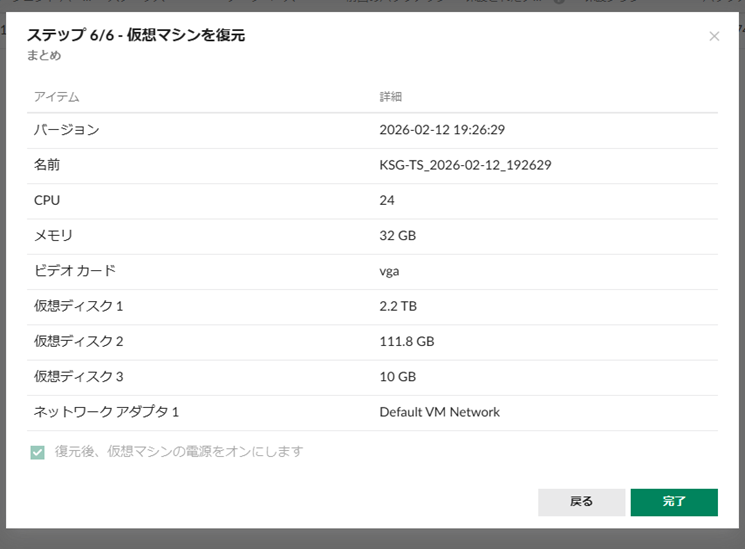Select the ビデオ カード row label

[x=75, y=271]
